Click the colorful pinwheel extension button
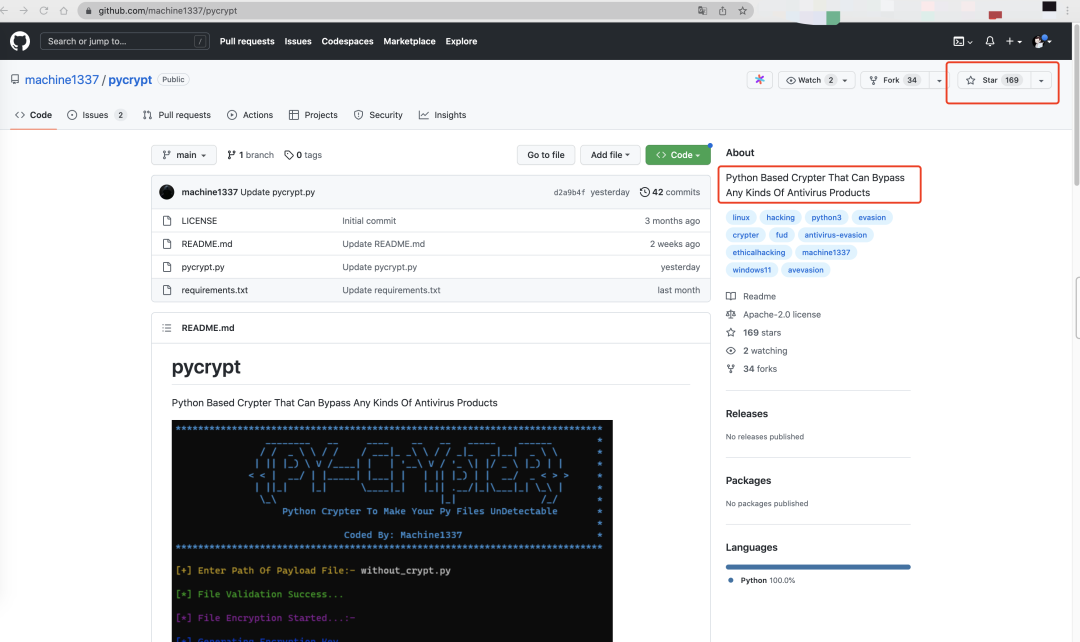Screen dimensions: 1080x642 tap(760, 80)
